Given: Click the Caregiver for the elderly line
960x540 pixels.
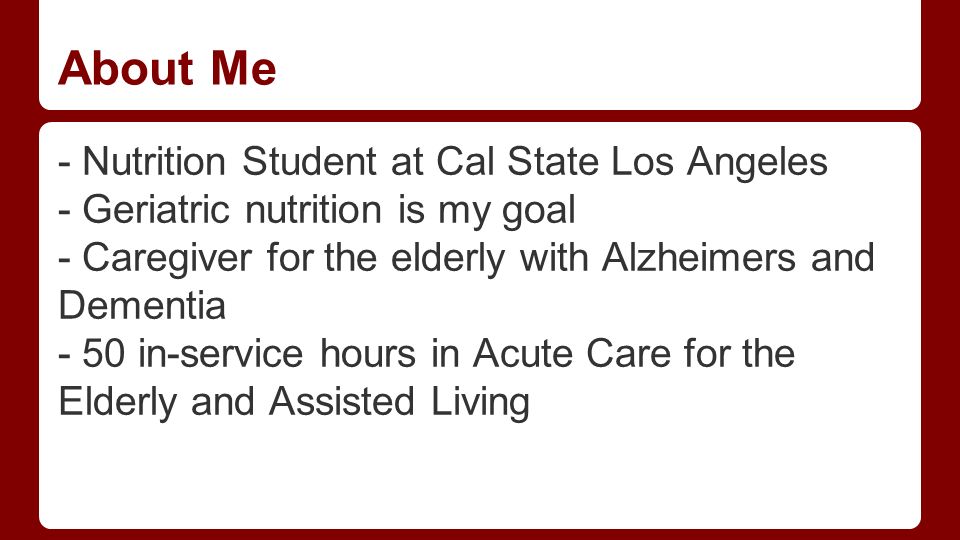Looking at the screenshot, I should (467, 258).
